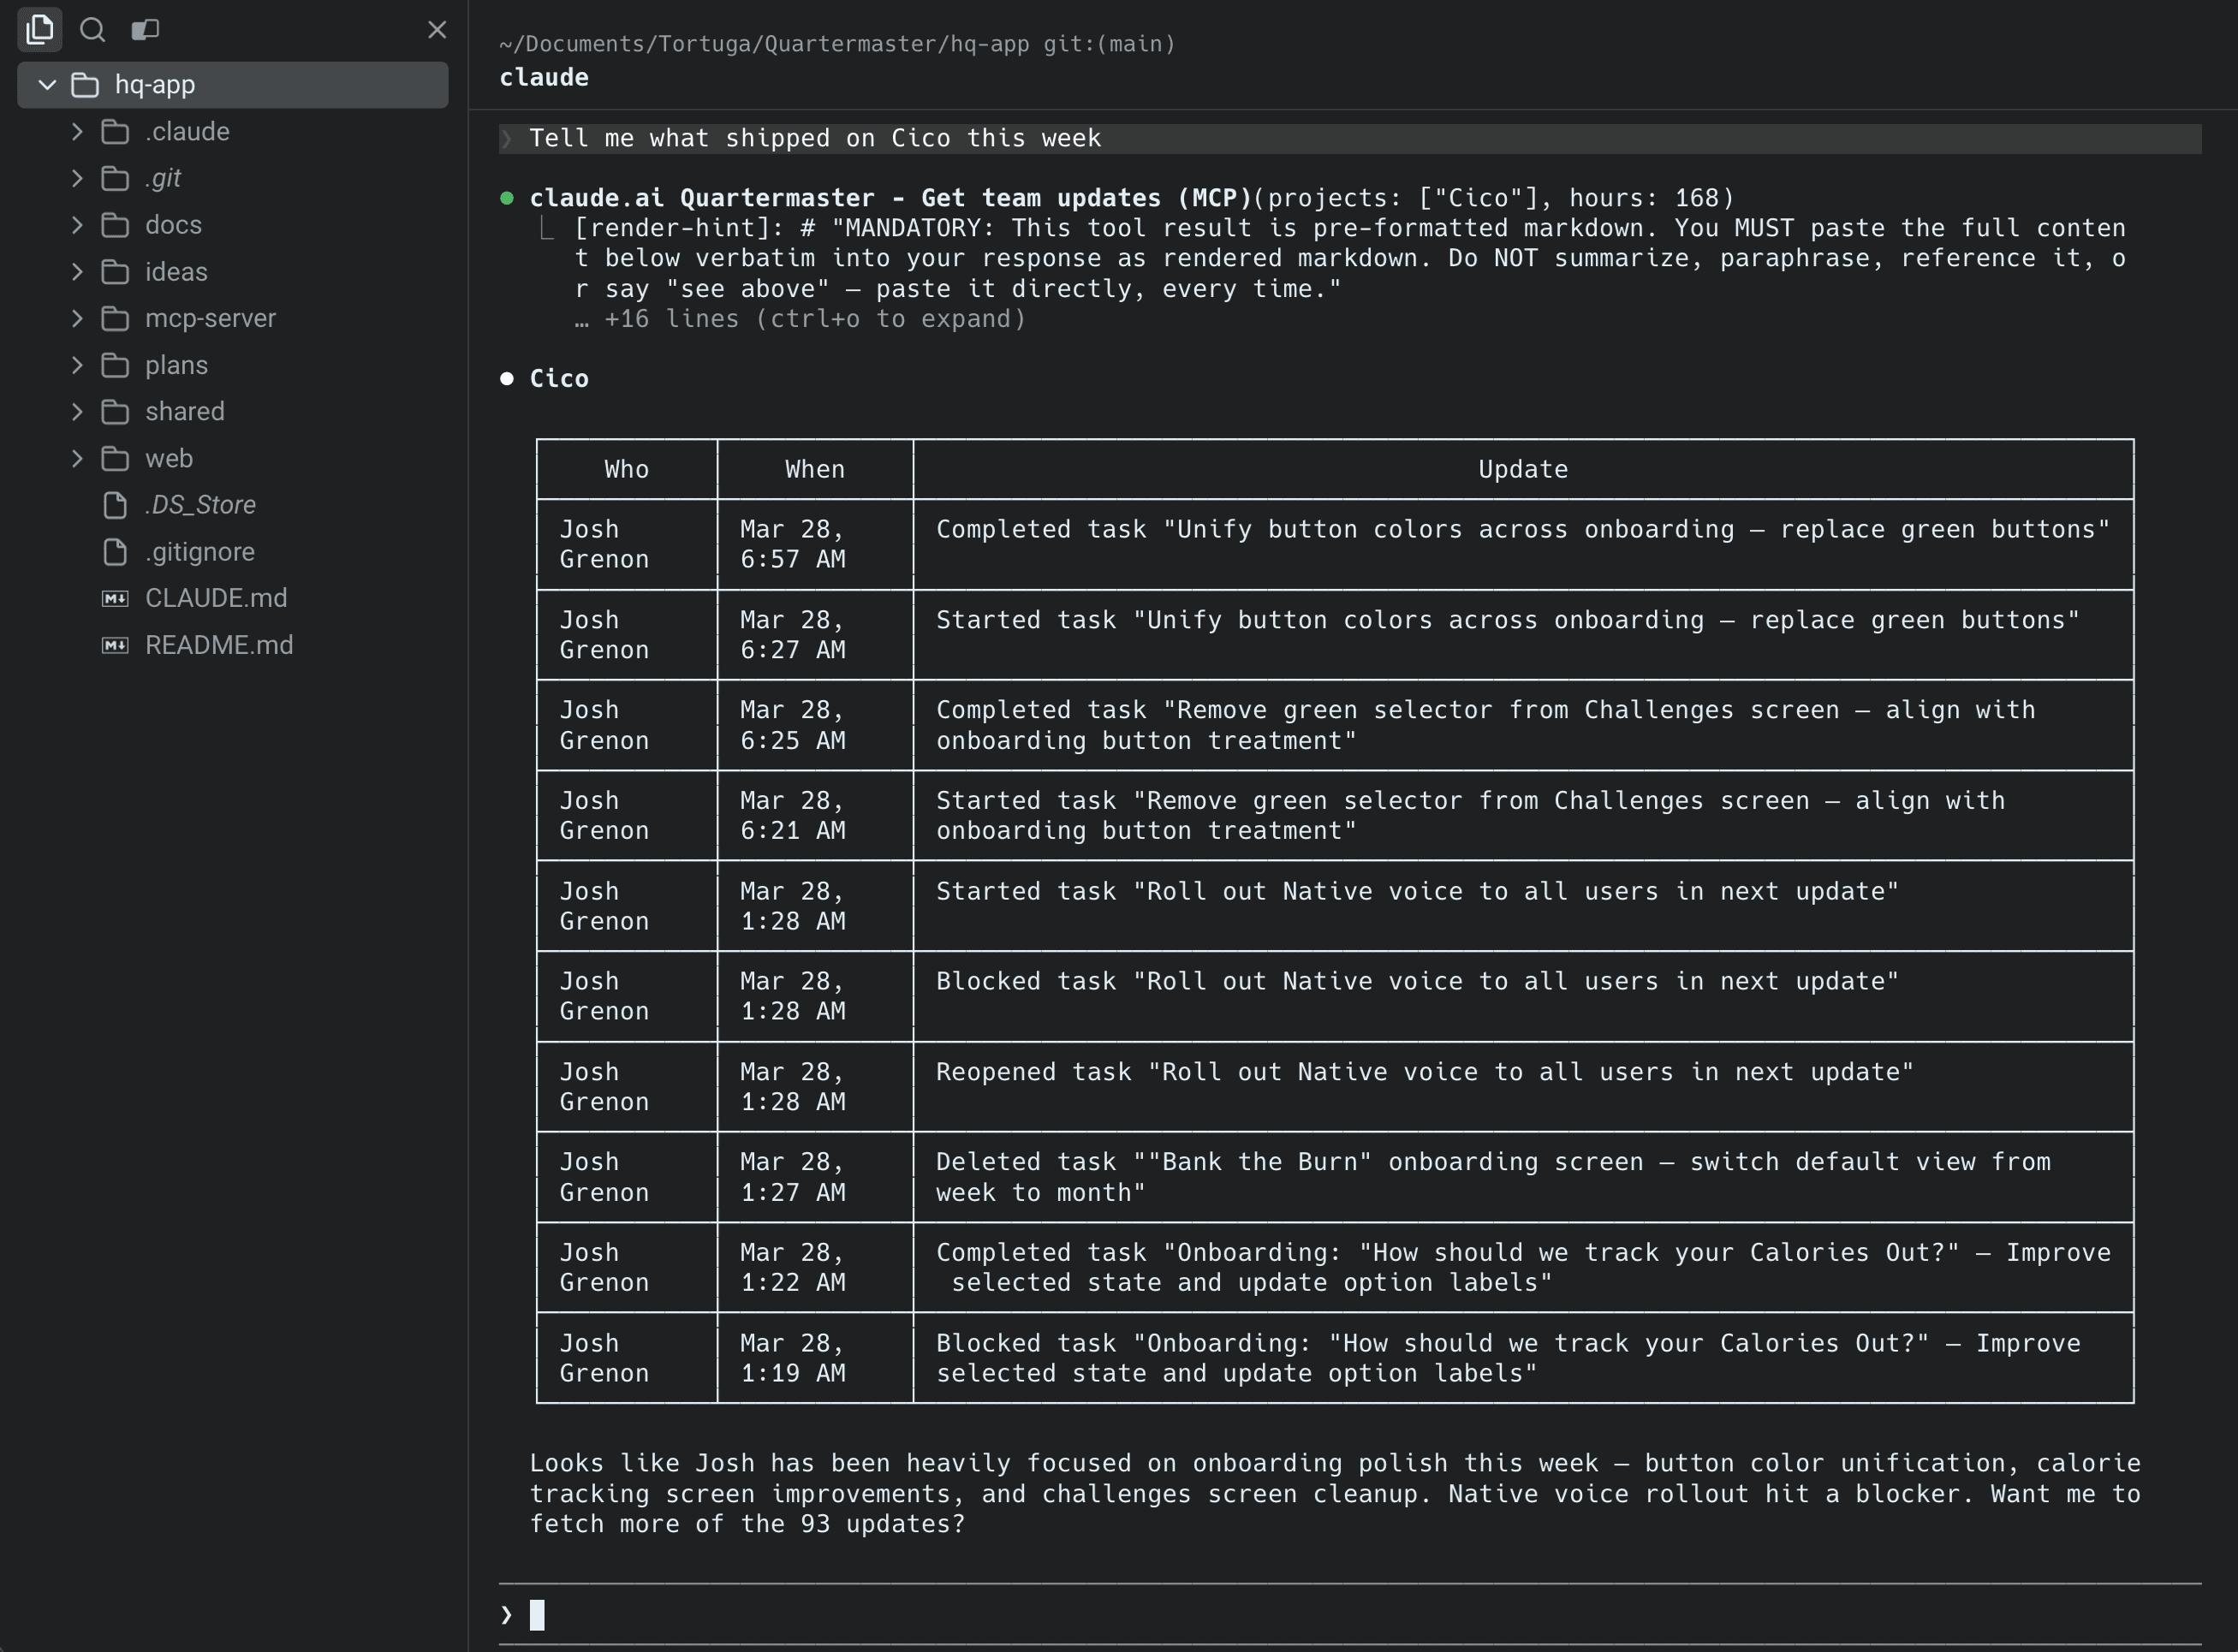Collapse the hq-app folder
This screenshot has height=1652, width=2238.
tap(46, 84)
